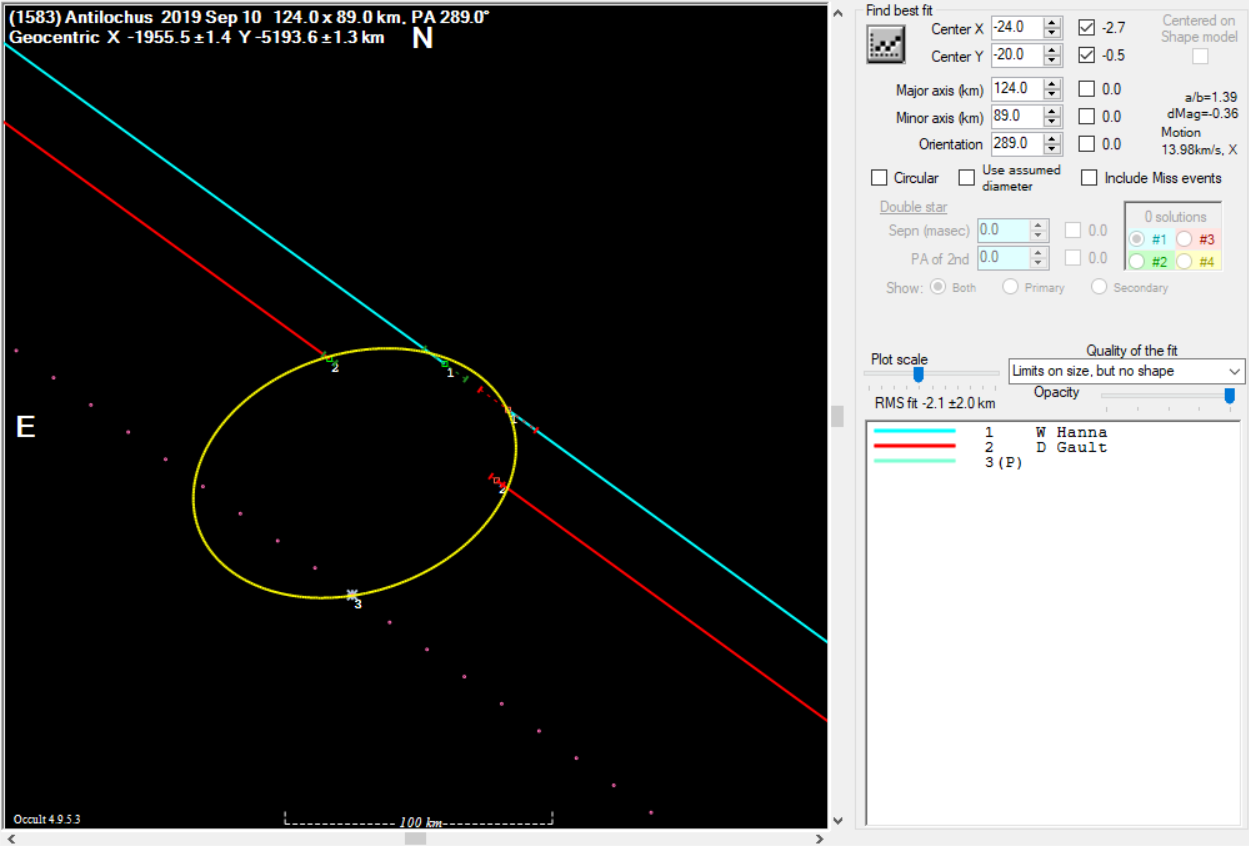Image resolution: width=1249 pixels, height=846 pixels.
Task: Tick the checkbox beside PA of 2nd
Action: pos(1072,258)
